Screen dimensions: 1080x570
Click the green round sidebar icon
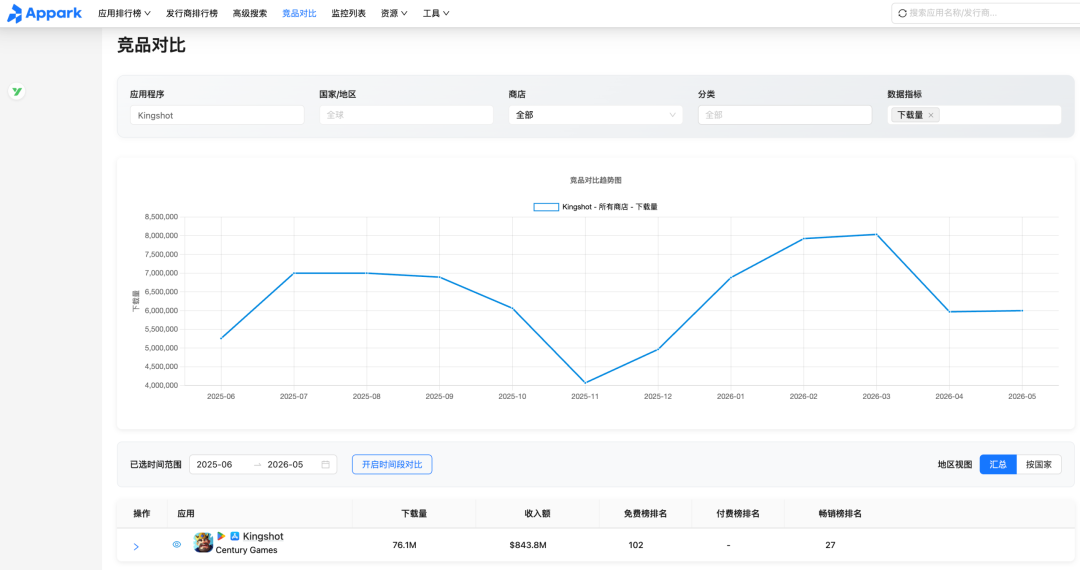pyautogui.click(x=17, y=91)
